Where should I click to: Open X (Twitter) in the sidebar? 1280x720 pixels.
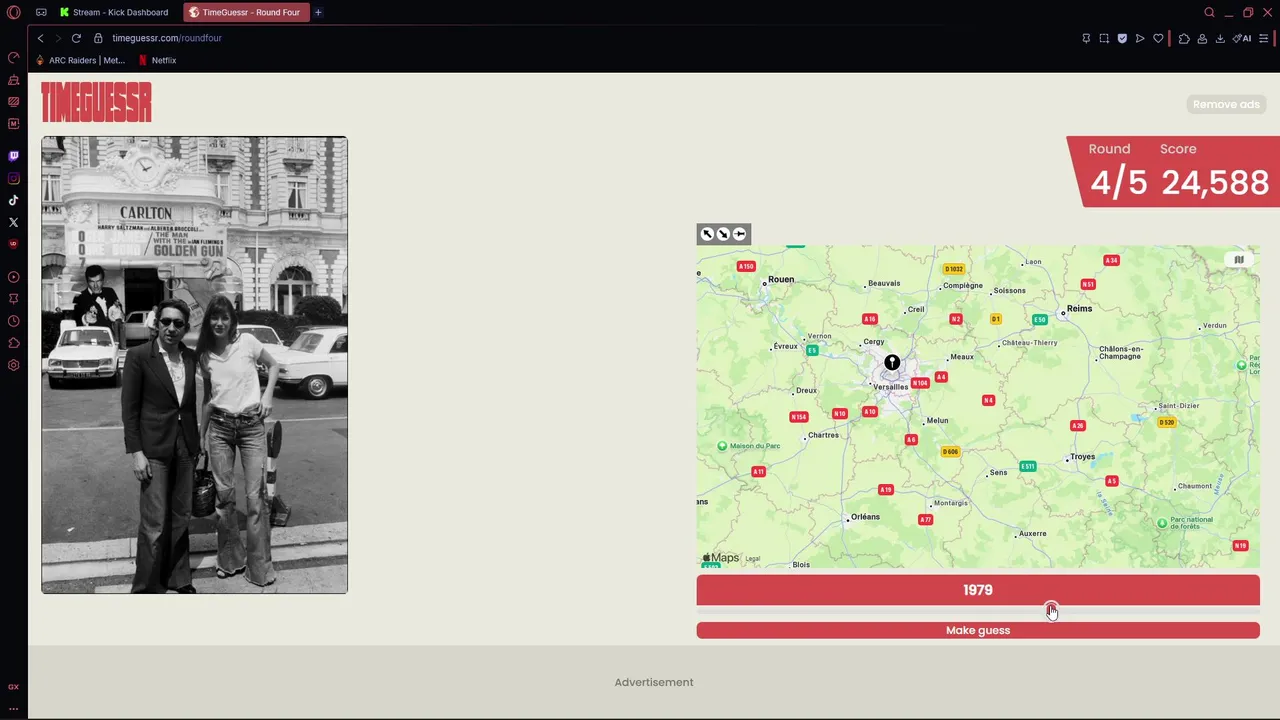click(x=13, y=222)
